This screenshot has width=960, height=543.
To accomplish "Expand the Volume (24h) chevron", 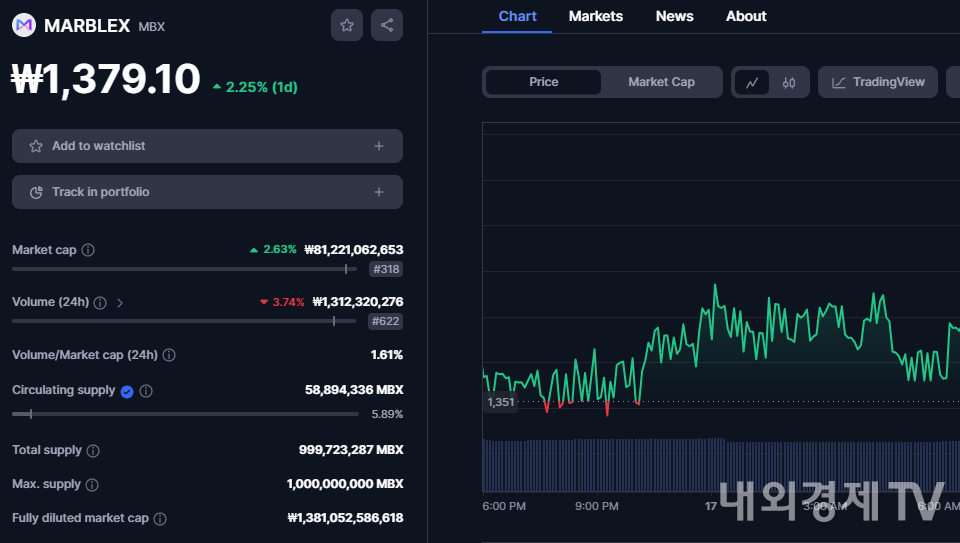I will pos(120,302).
